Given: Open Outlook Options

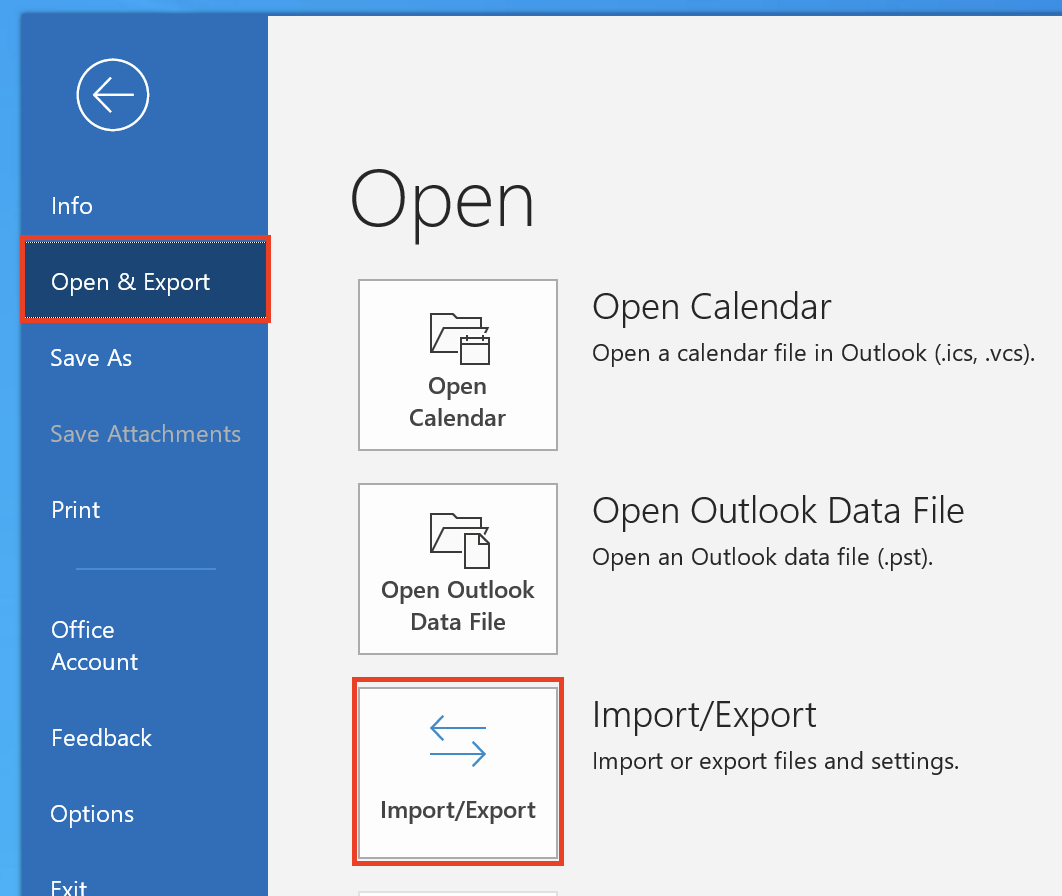Looking at the screenshot, I should click(x=92, y=813).
